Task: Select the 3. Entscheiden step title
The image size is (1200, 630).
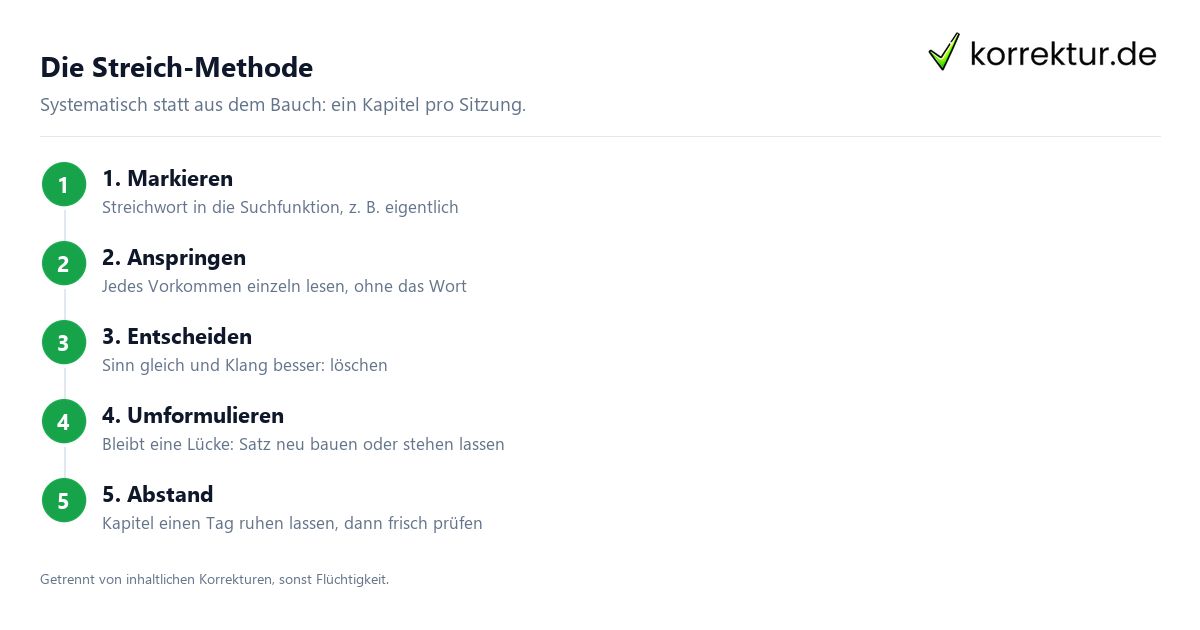Action: coord(177,337)
